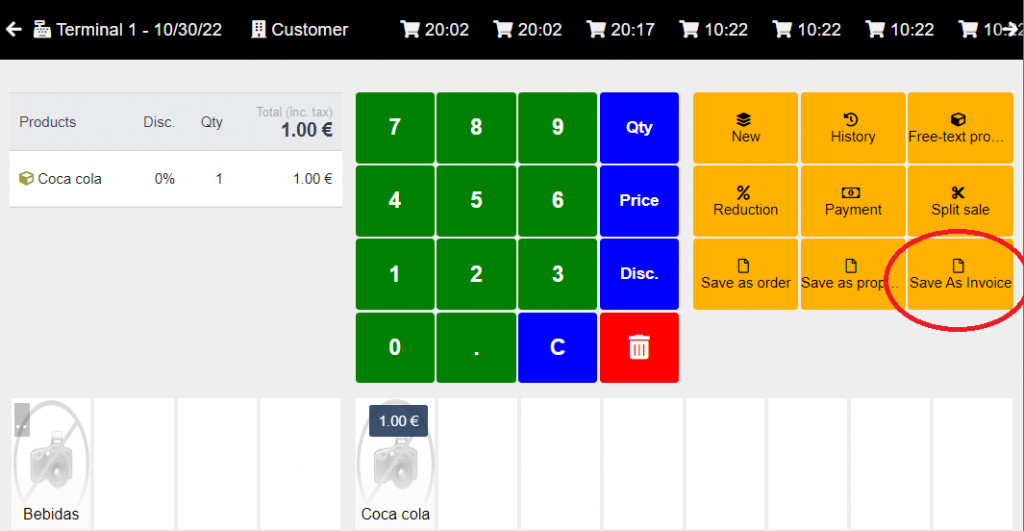
Task: Select the Customer in the top bar
Action: tap(300, 29)
